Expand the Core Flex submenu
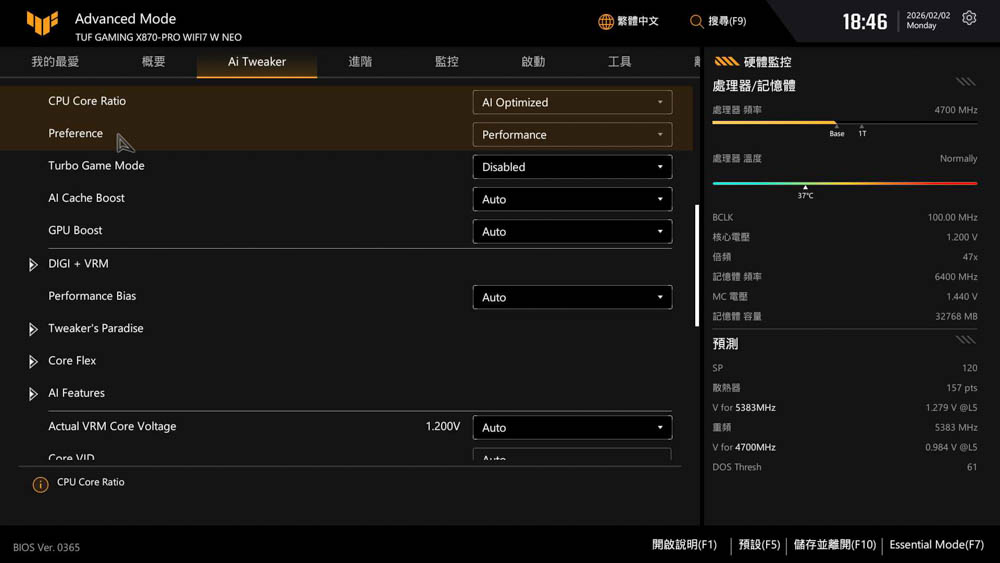The width and height of the screenshot is (1000, 563). tap(33, 362)
